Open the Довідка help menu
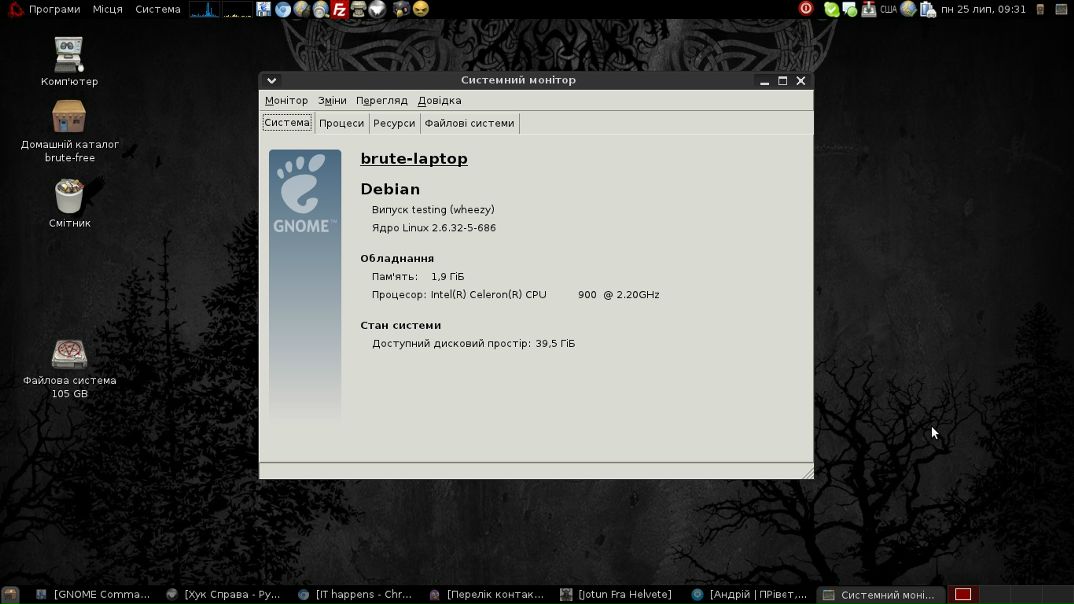 tap(439, 101)
